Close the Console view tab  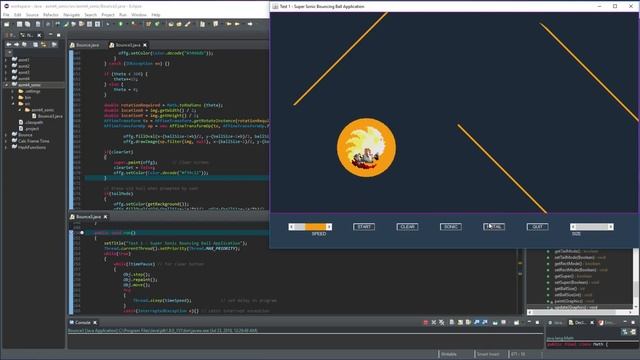point(95,322)
